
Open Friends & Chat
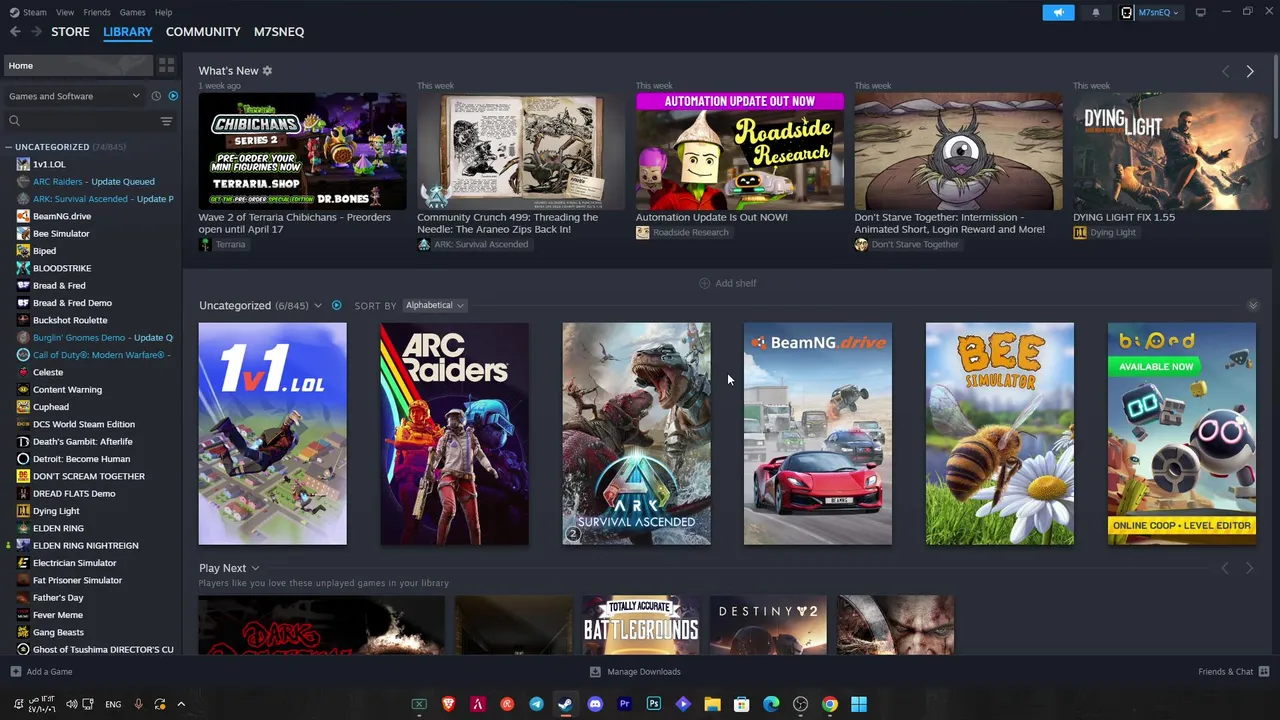pyautogui.click(x=1233, y=672)
